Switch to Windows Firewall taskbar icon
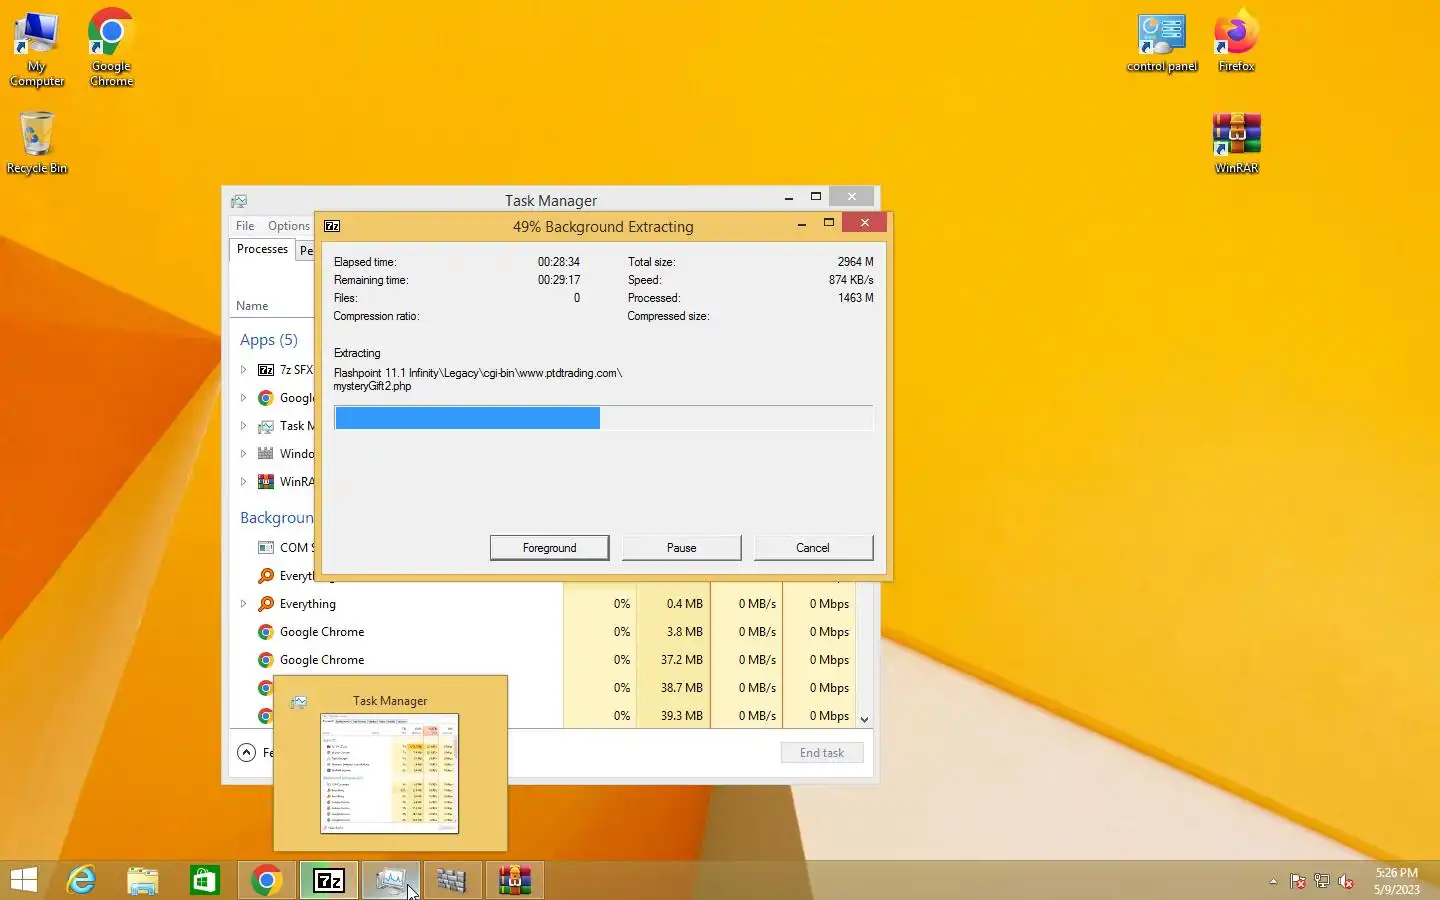1440x900 pixels. (x=453, y=880)
